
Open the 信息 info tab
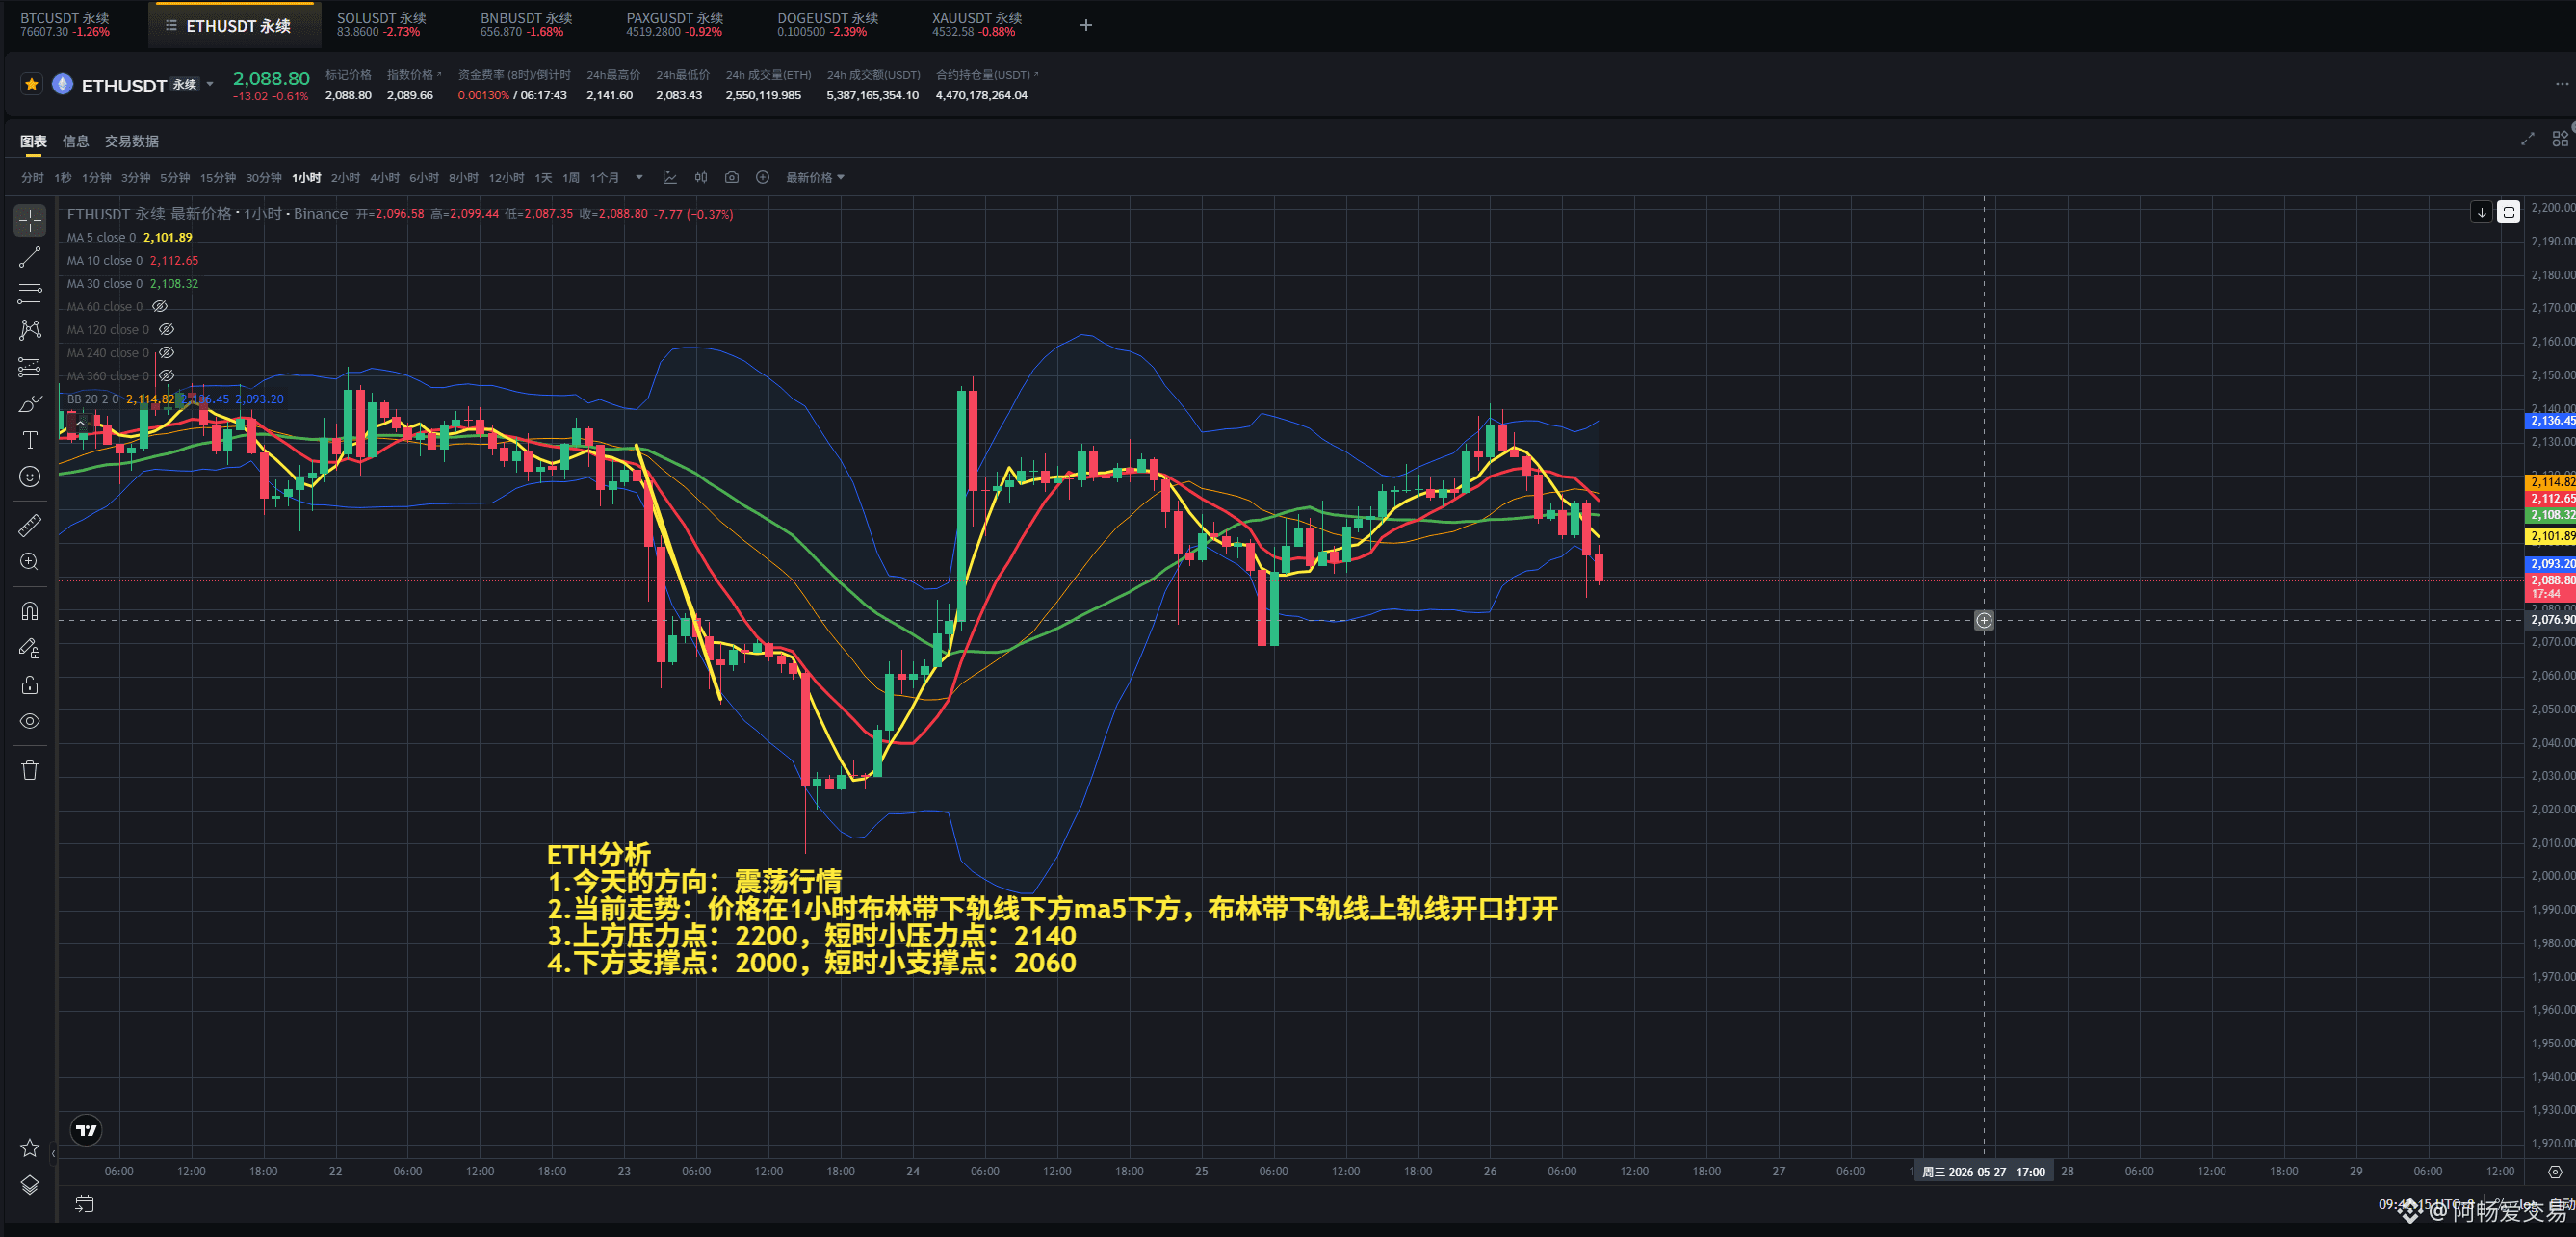pyautogui.click(x=75, y=141)
